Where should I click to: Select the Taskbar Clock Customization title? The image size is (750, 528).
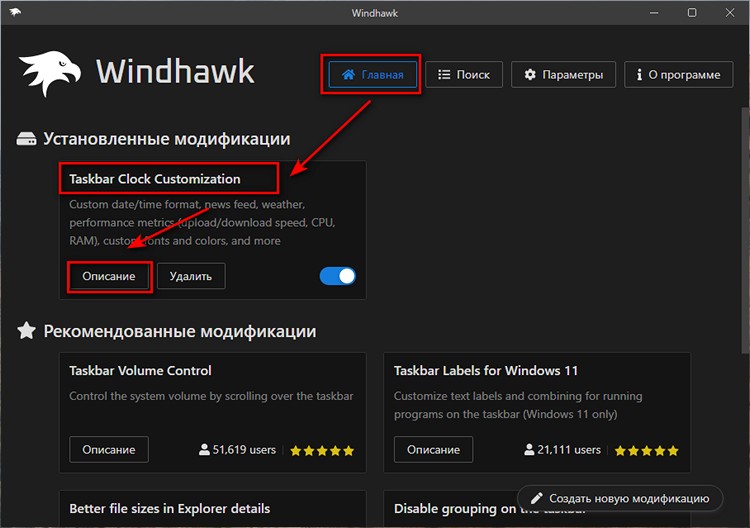[155, 179]
